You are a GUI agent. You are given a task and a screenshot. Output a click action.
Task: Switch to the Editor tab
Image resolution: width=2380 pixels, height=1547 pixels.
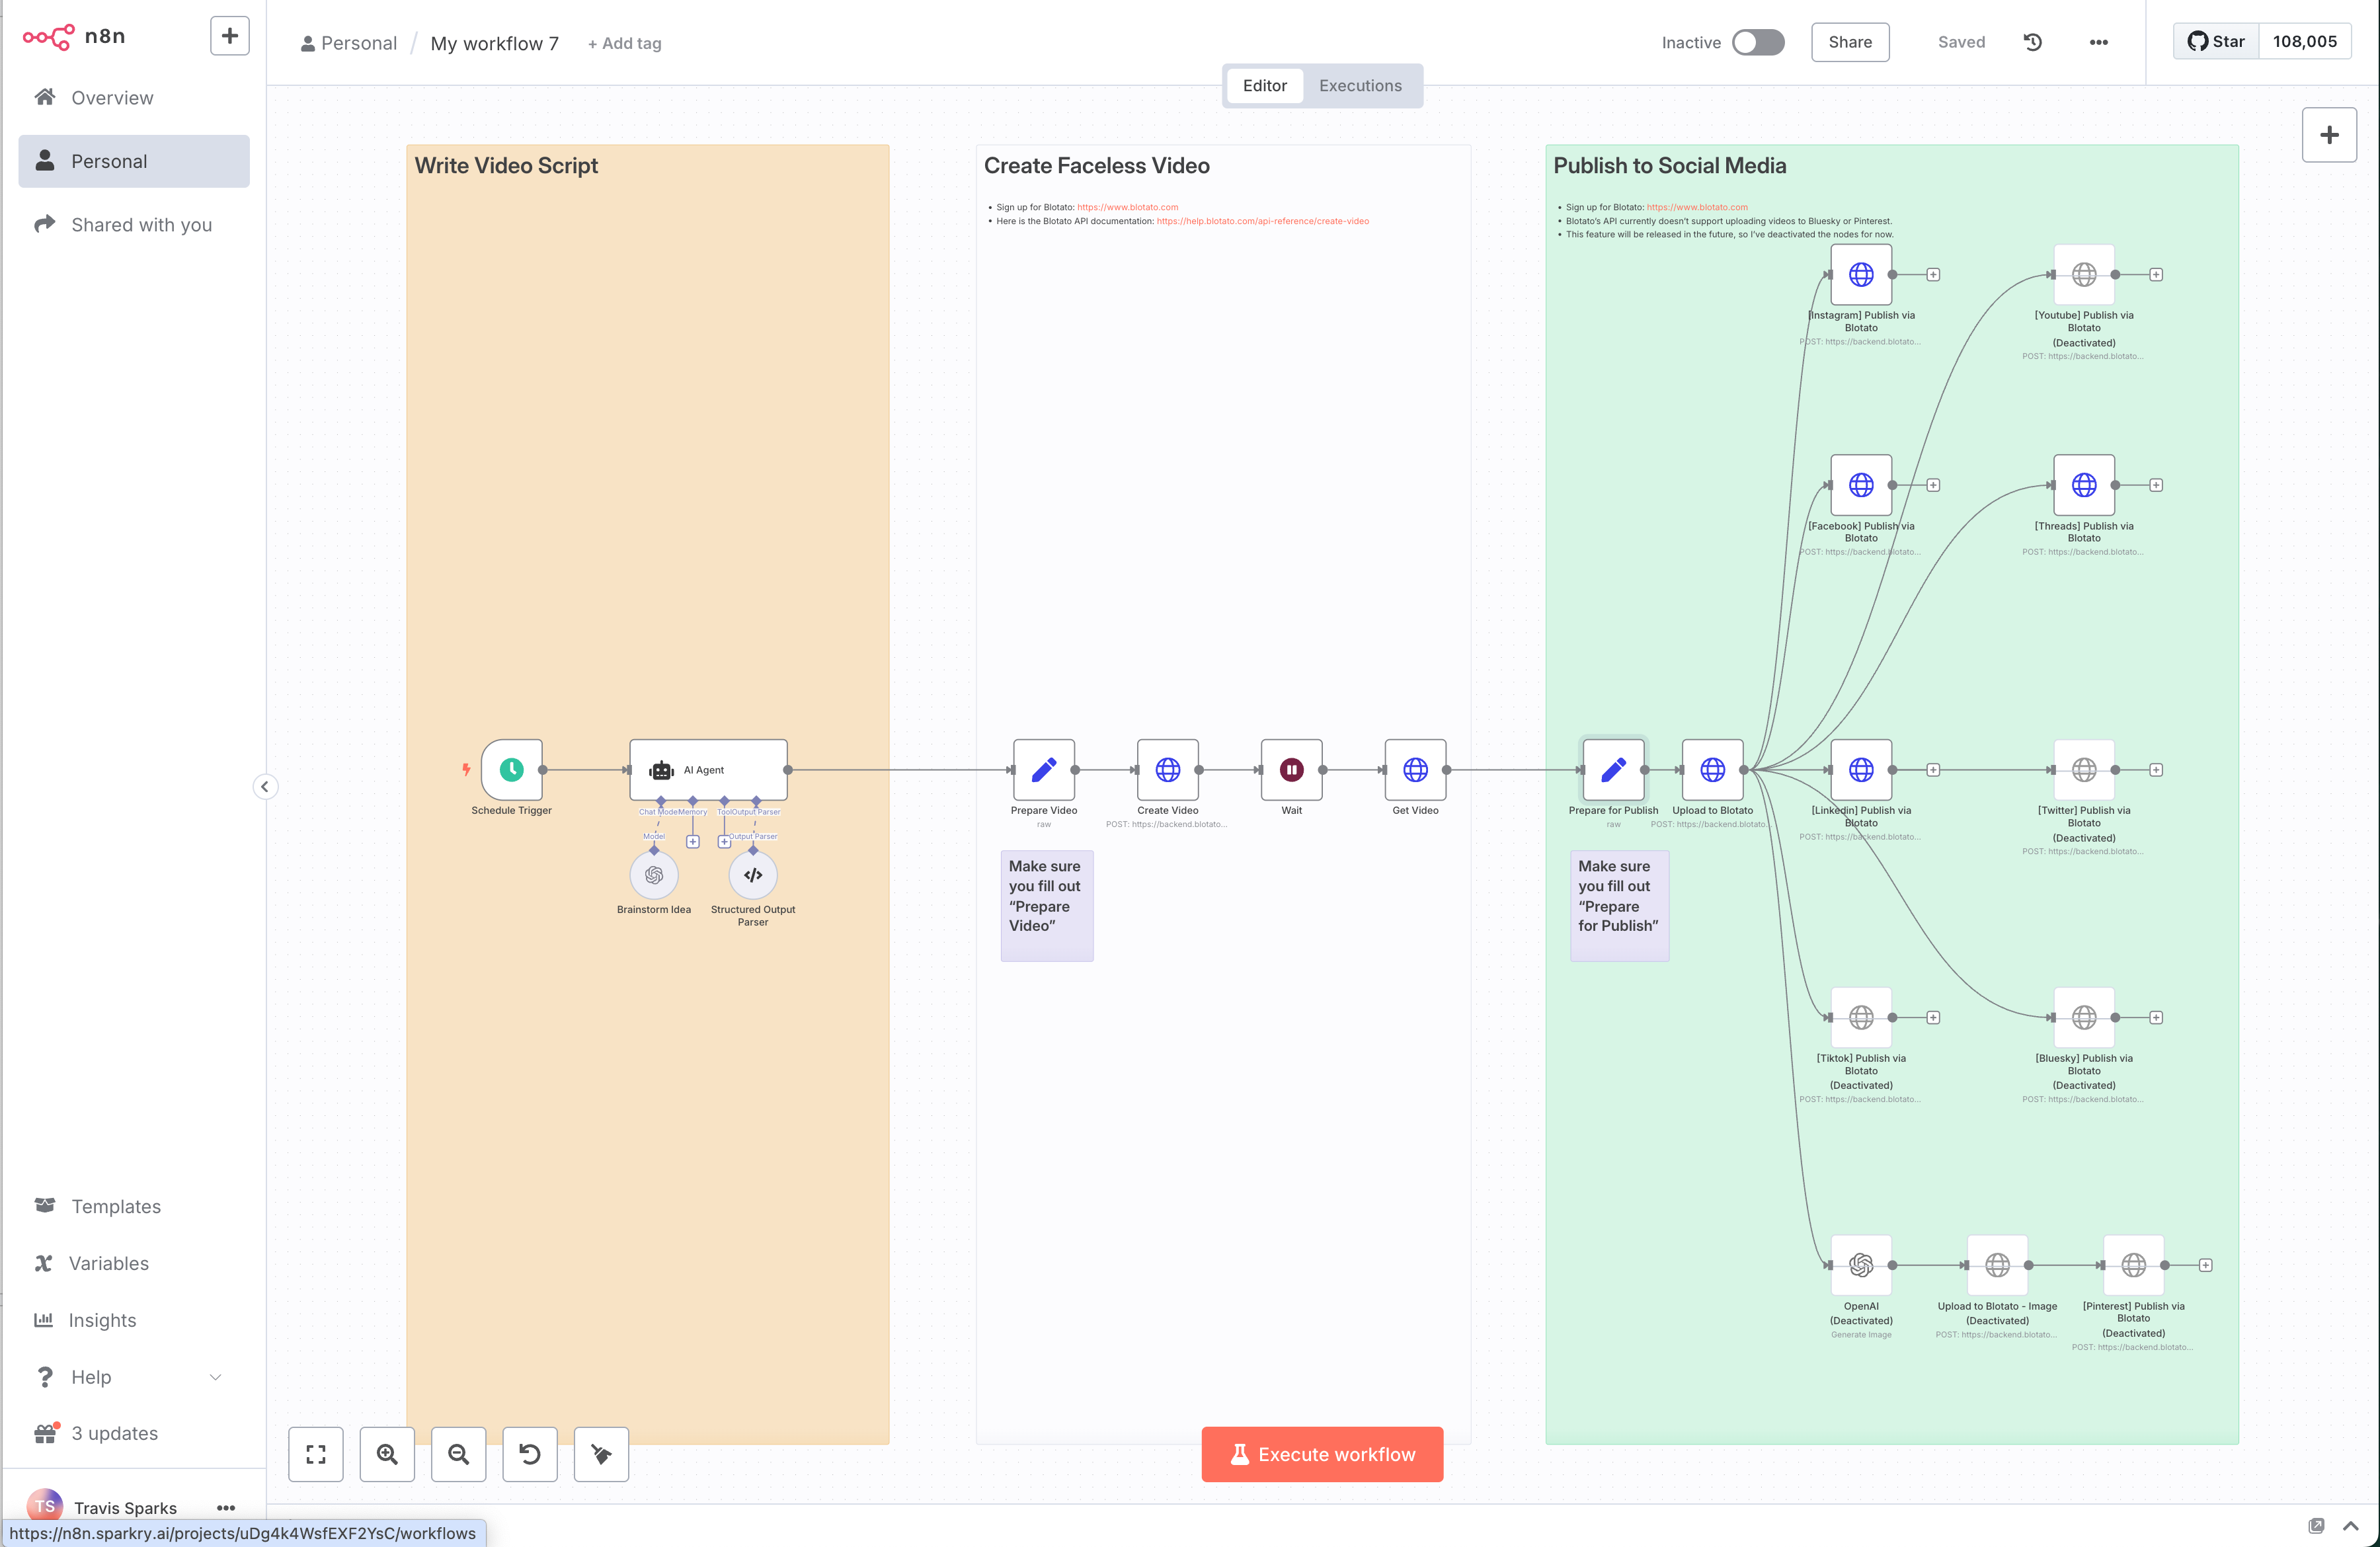point(1265,86)
